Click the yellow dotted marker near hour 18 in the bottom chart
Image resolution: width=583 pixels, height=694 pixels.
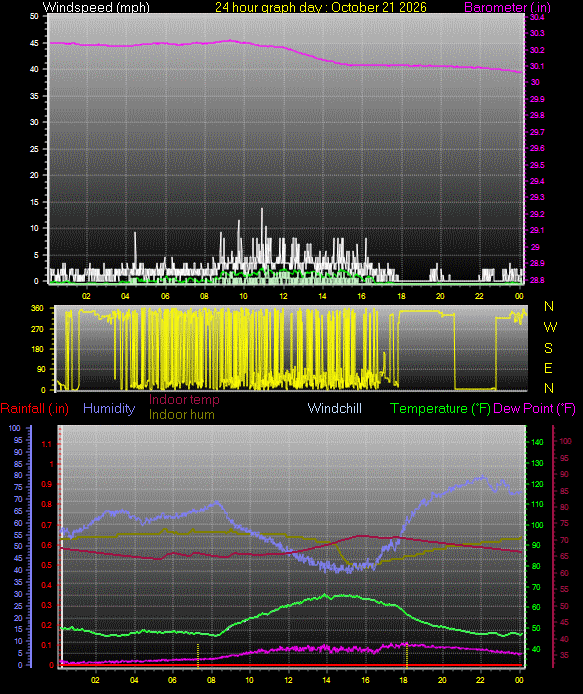pos(407,655)
